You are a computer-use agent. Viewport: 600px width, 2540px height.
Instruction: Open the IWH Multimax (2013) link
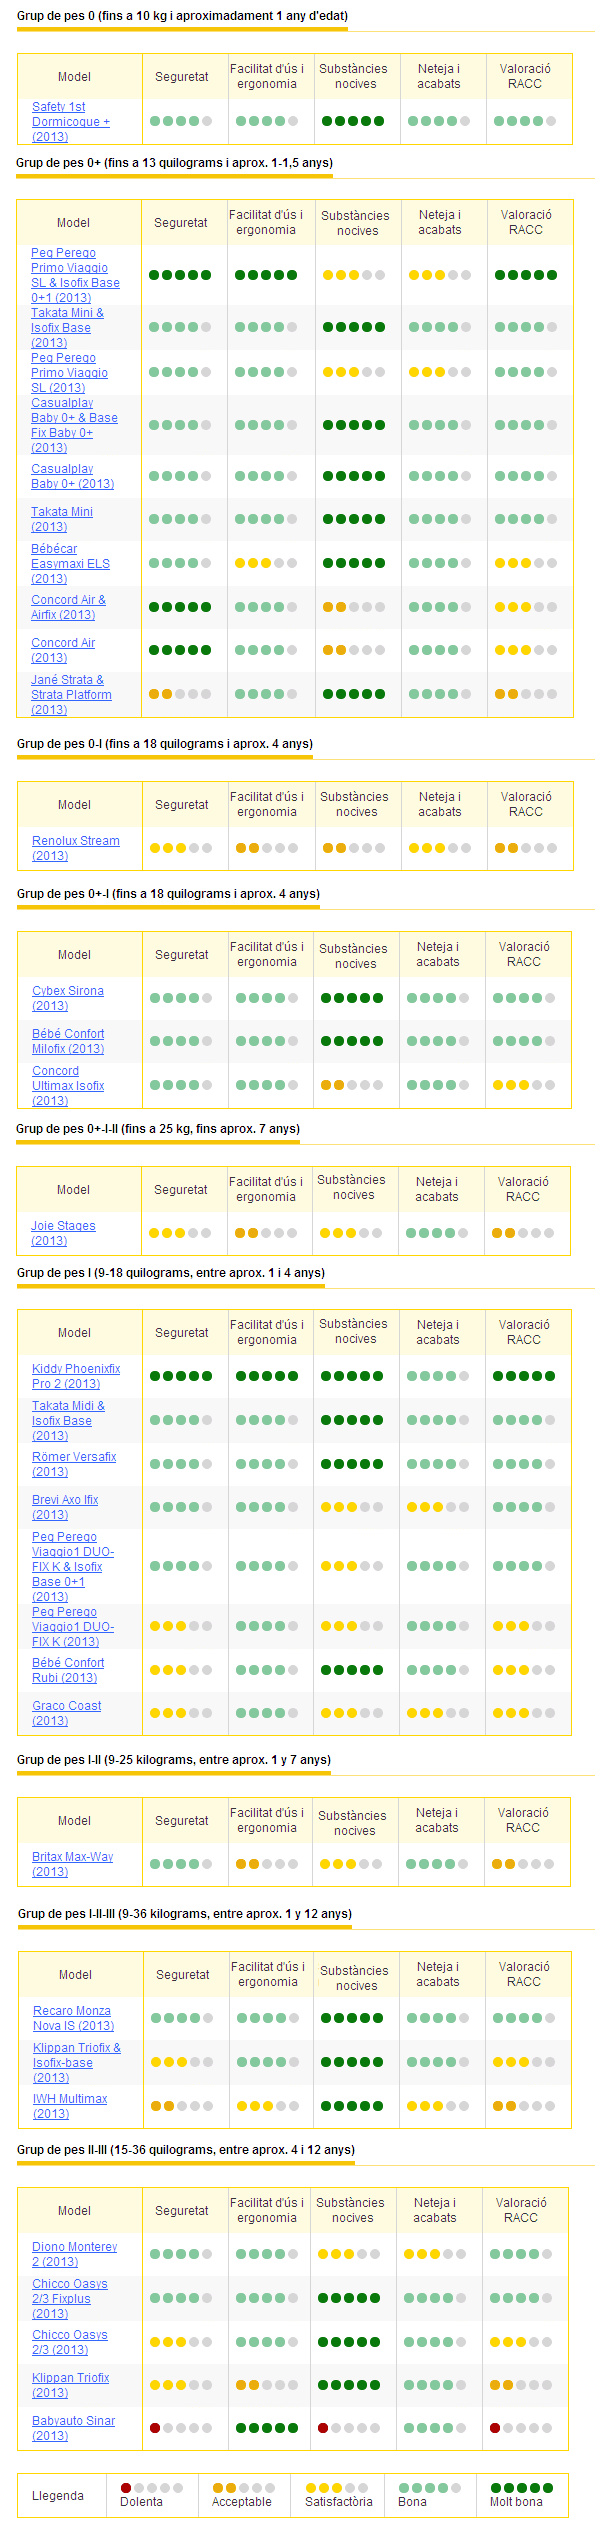[x=70, y=2106]
